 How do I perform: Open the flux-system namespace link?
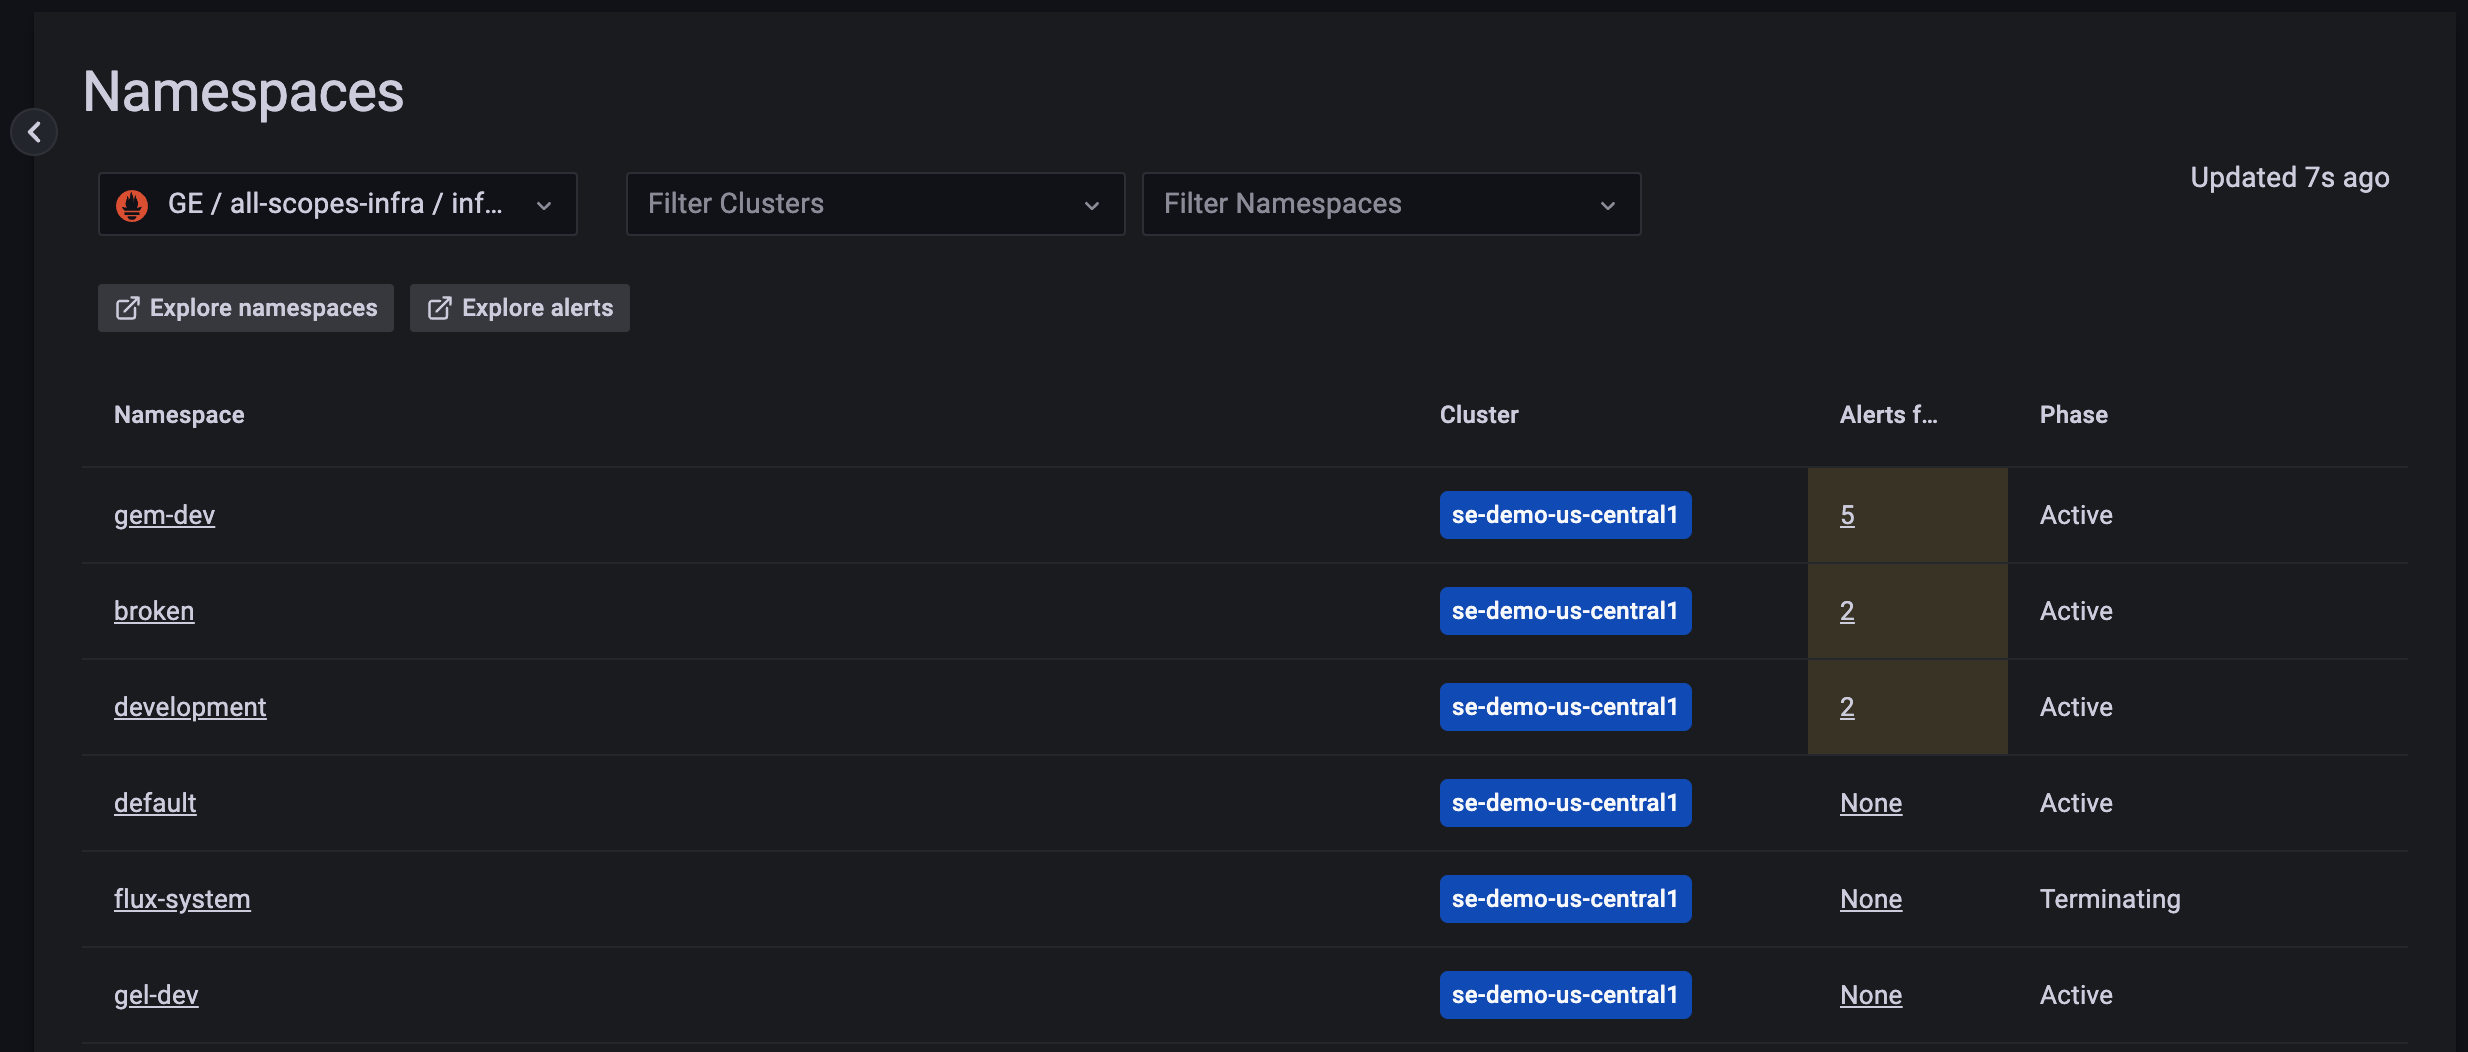click(x=182, y=898)
